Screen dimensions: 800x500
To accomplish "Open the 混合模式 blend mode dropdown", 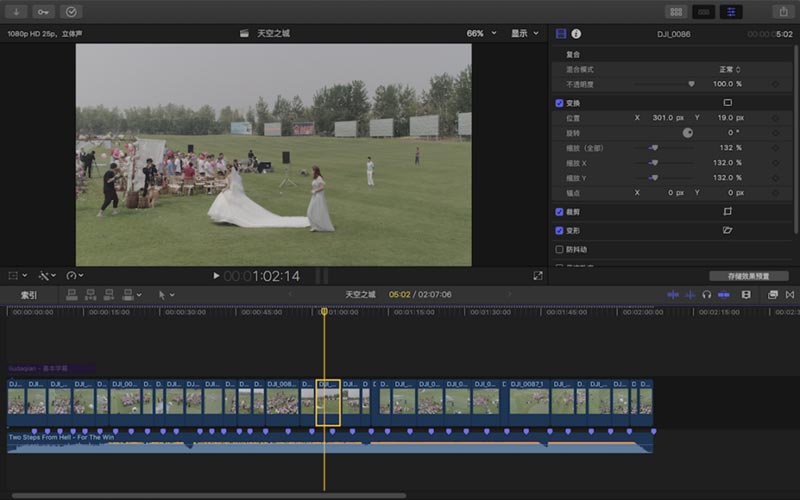I will tap(730, 69).
